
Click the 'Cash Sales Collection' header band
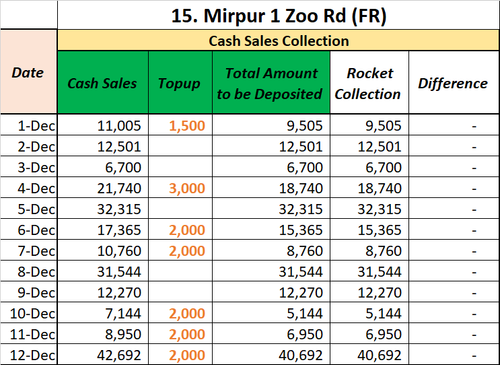[278, 41]
